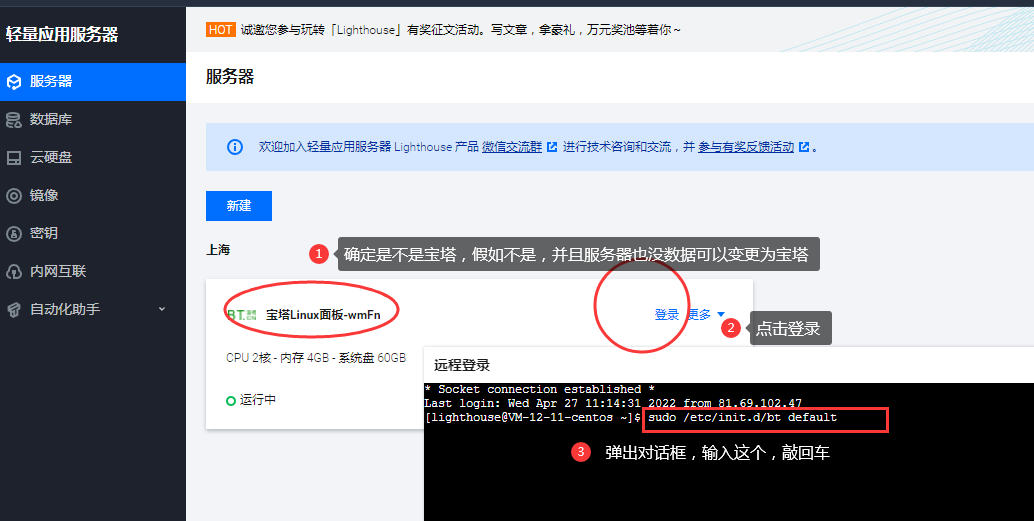Screen dimensions: 1034x521
Task: Select the 运行中 status text
Action: tap(258, 400)
